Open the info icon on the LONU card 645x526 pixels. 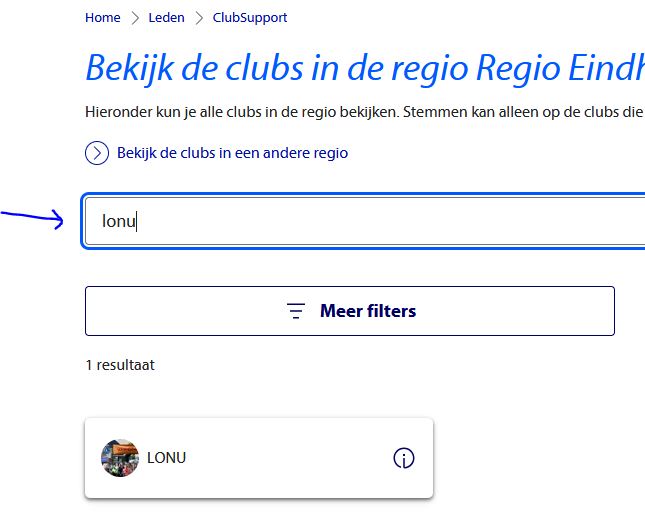pos(404,458)
